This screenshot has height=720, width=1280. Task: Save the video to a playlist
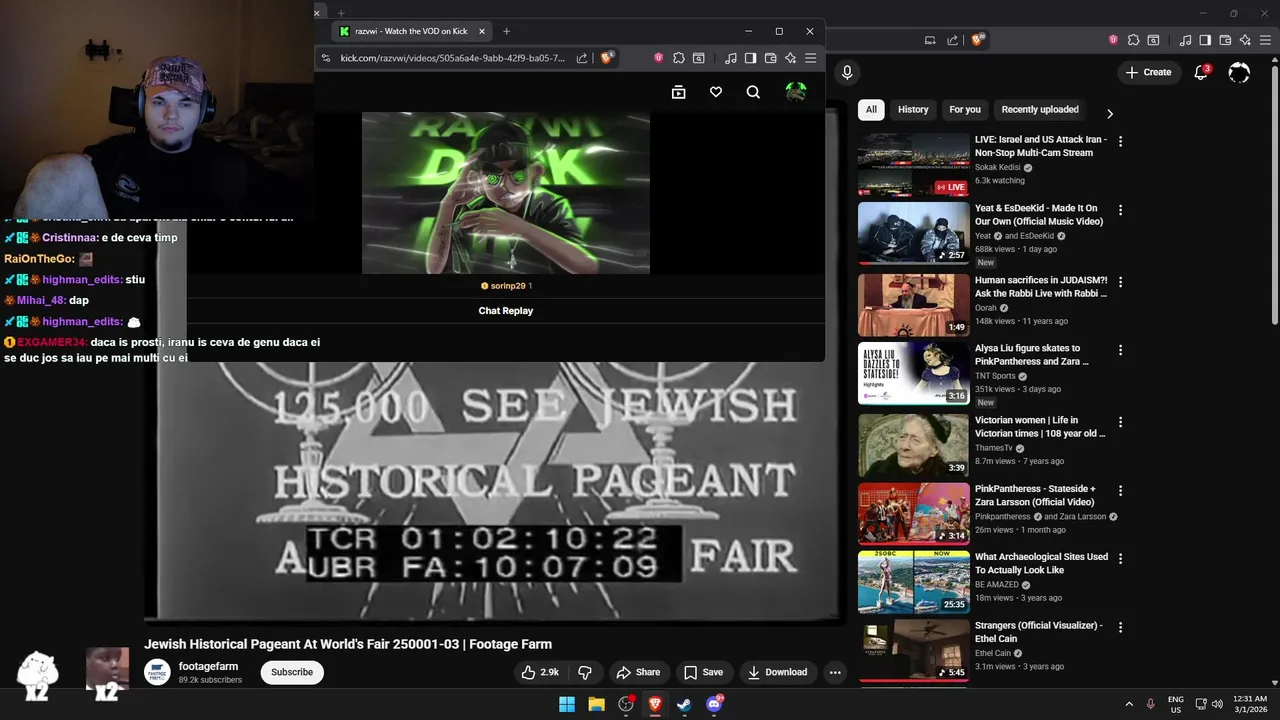click(704, 672)
